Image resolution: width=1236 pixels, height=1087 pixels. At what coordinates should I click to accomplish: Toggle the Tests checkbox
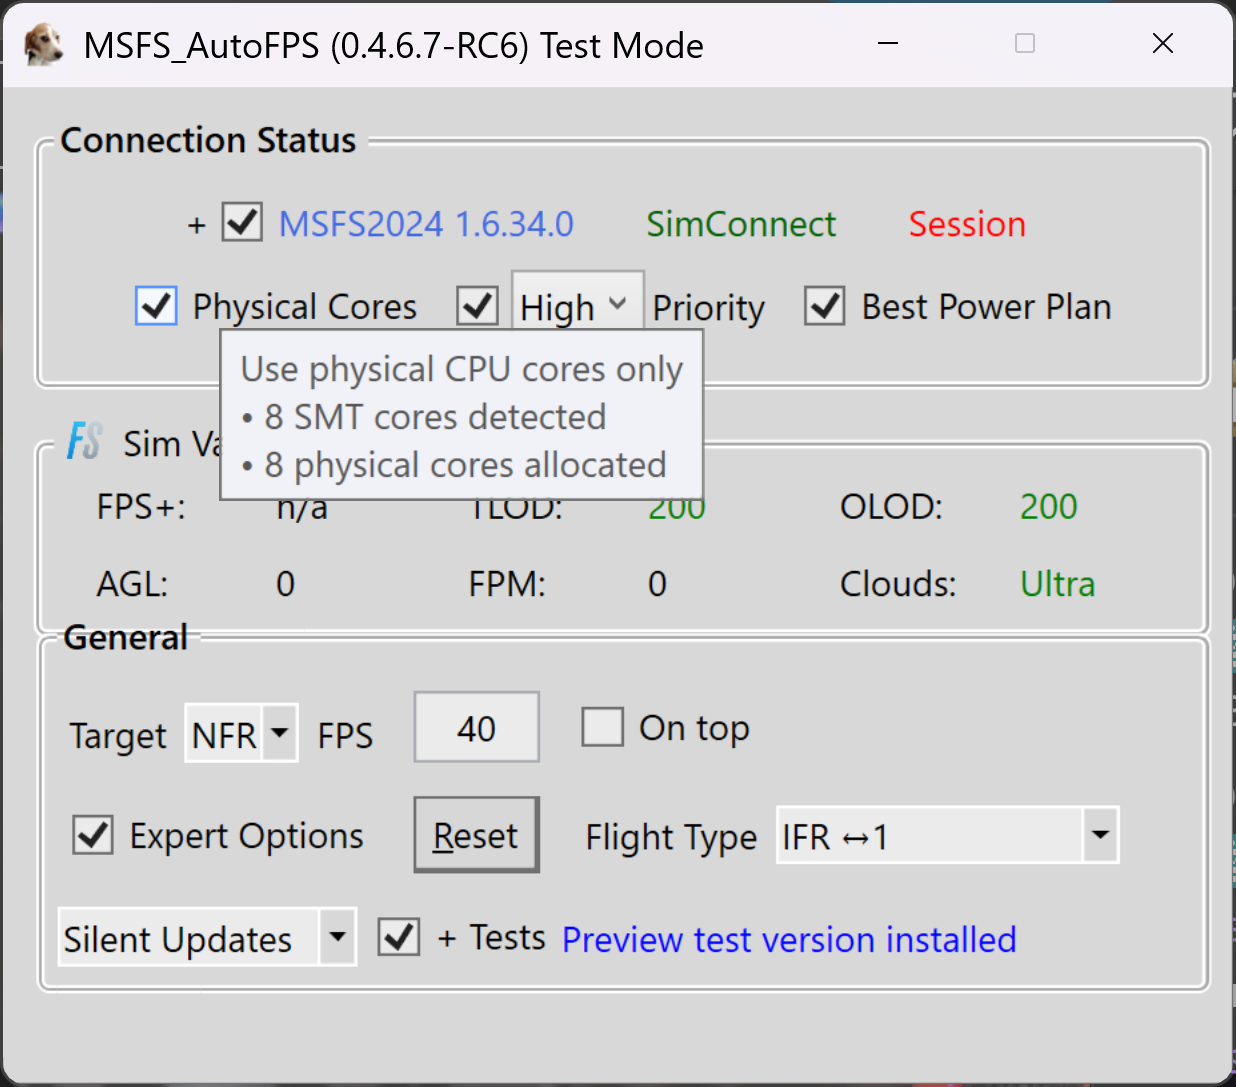pos(399,937)
